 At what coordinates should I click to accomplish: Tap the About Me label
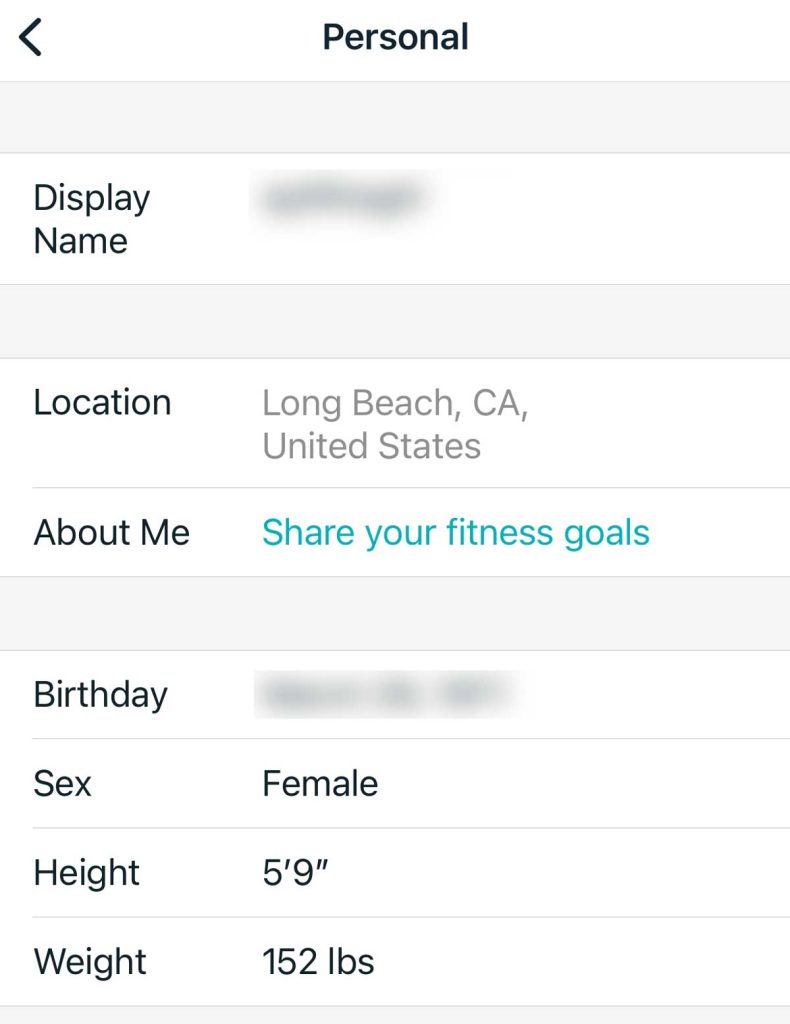pos(111,532)
